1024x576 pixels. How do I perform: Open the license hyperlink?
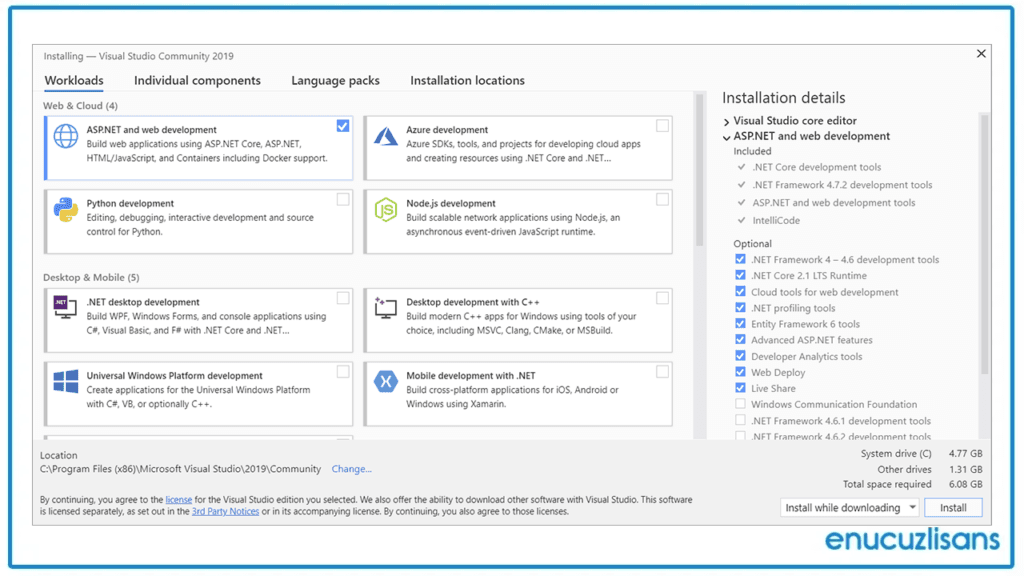tap(178, 498)
